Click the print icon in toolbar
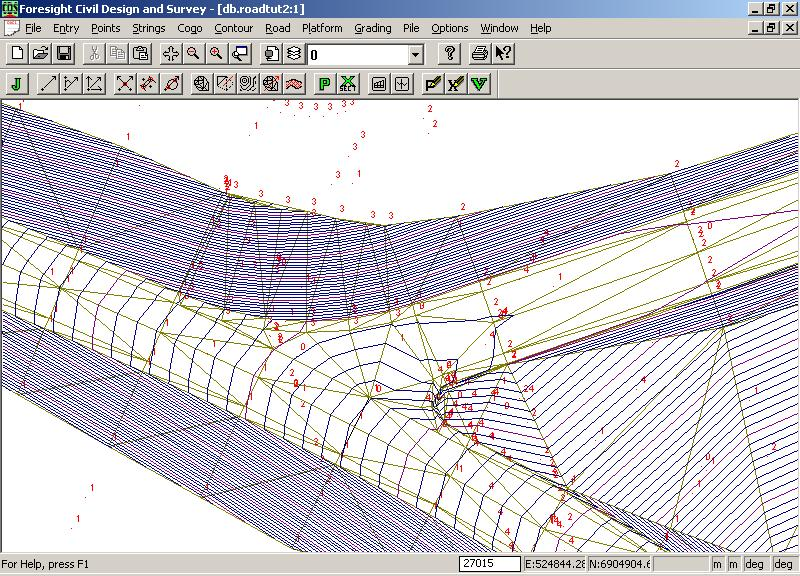Screen dimensions: 800x576 [x=480, y=53]
